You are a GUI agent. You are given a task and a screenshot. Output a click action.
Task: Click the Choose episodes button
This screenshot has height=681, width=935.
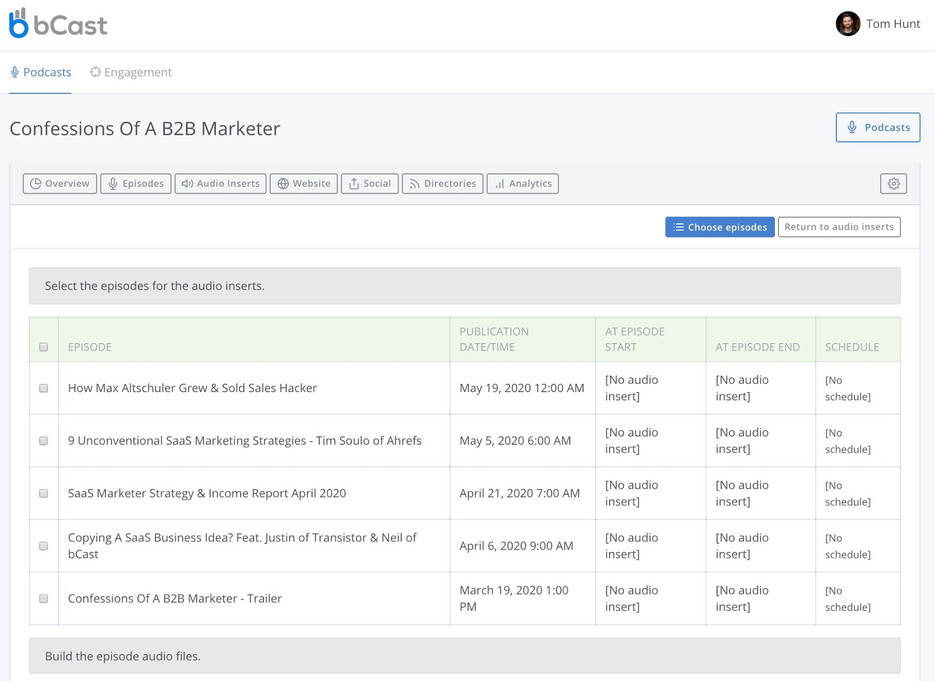[719, 227]
